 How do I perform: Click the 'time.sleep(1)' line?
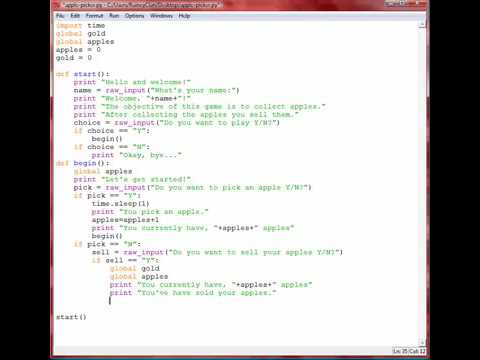coord(120,204)
